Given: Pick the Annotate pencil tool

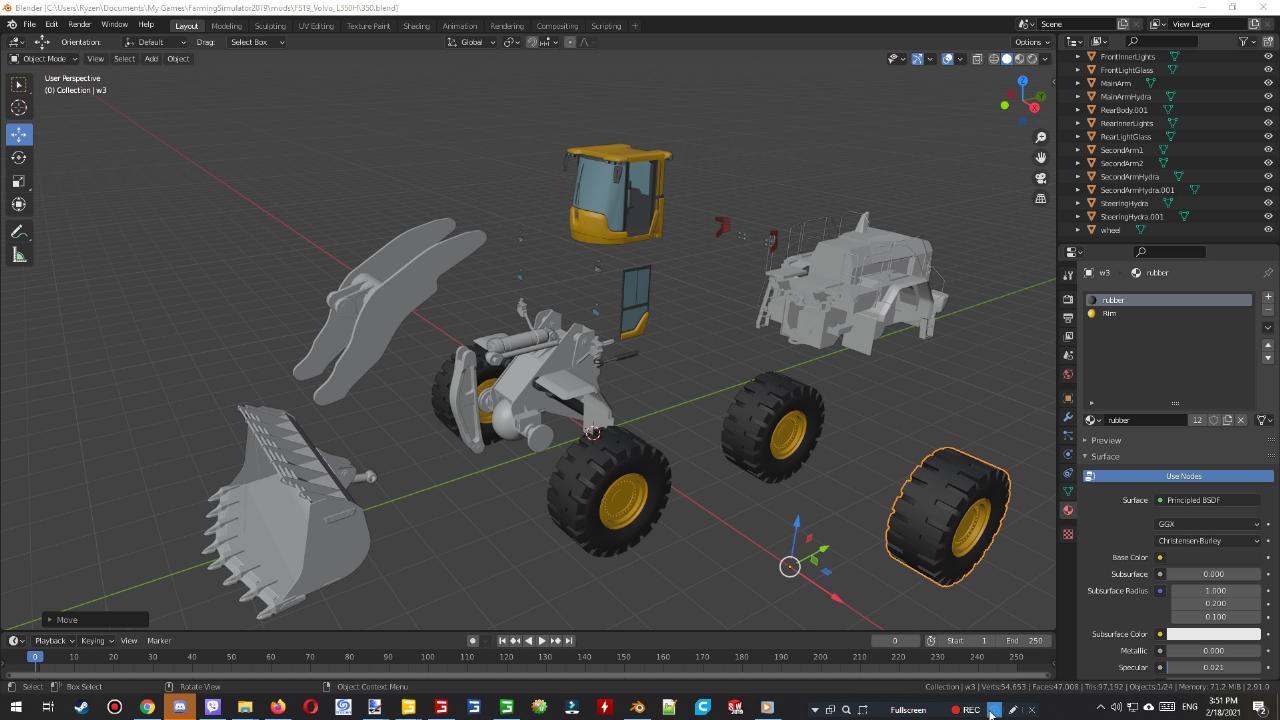Looking at the screenshot, I should pos(19,232).
